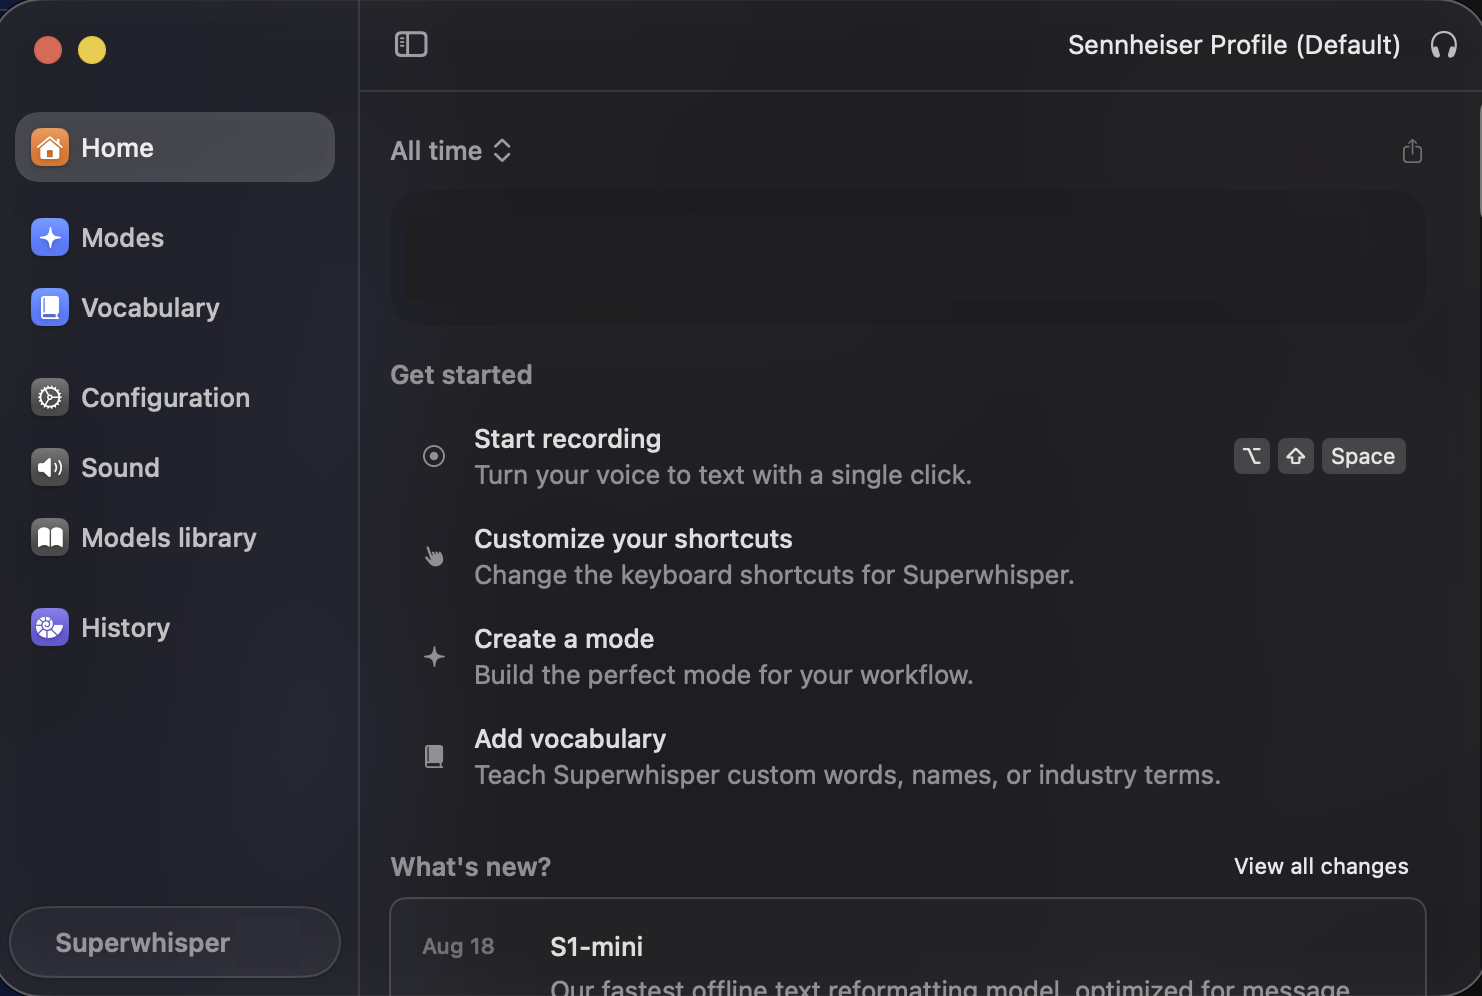1482x996 pixels.
Task: Select Sound in the sidebar
Action: click(x=175, y=467)
